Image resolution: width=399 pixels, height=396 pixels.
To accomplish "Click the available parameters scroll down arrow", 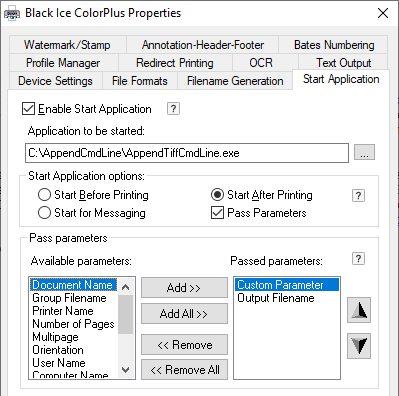I will point(126,370).
